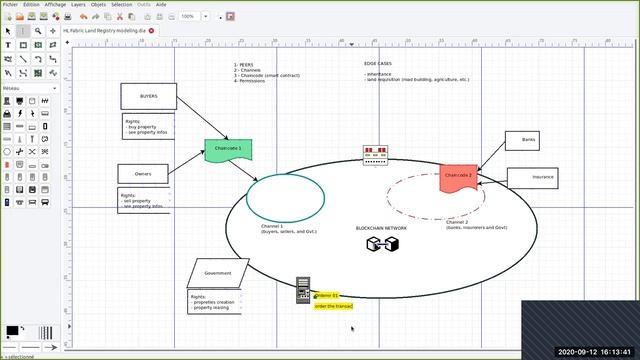Select the Box rectangle tool
Screen dimensions: 640x360
point(23,45)
